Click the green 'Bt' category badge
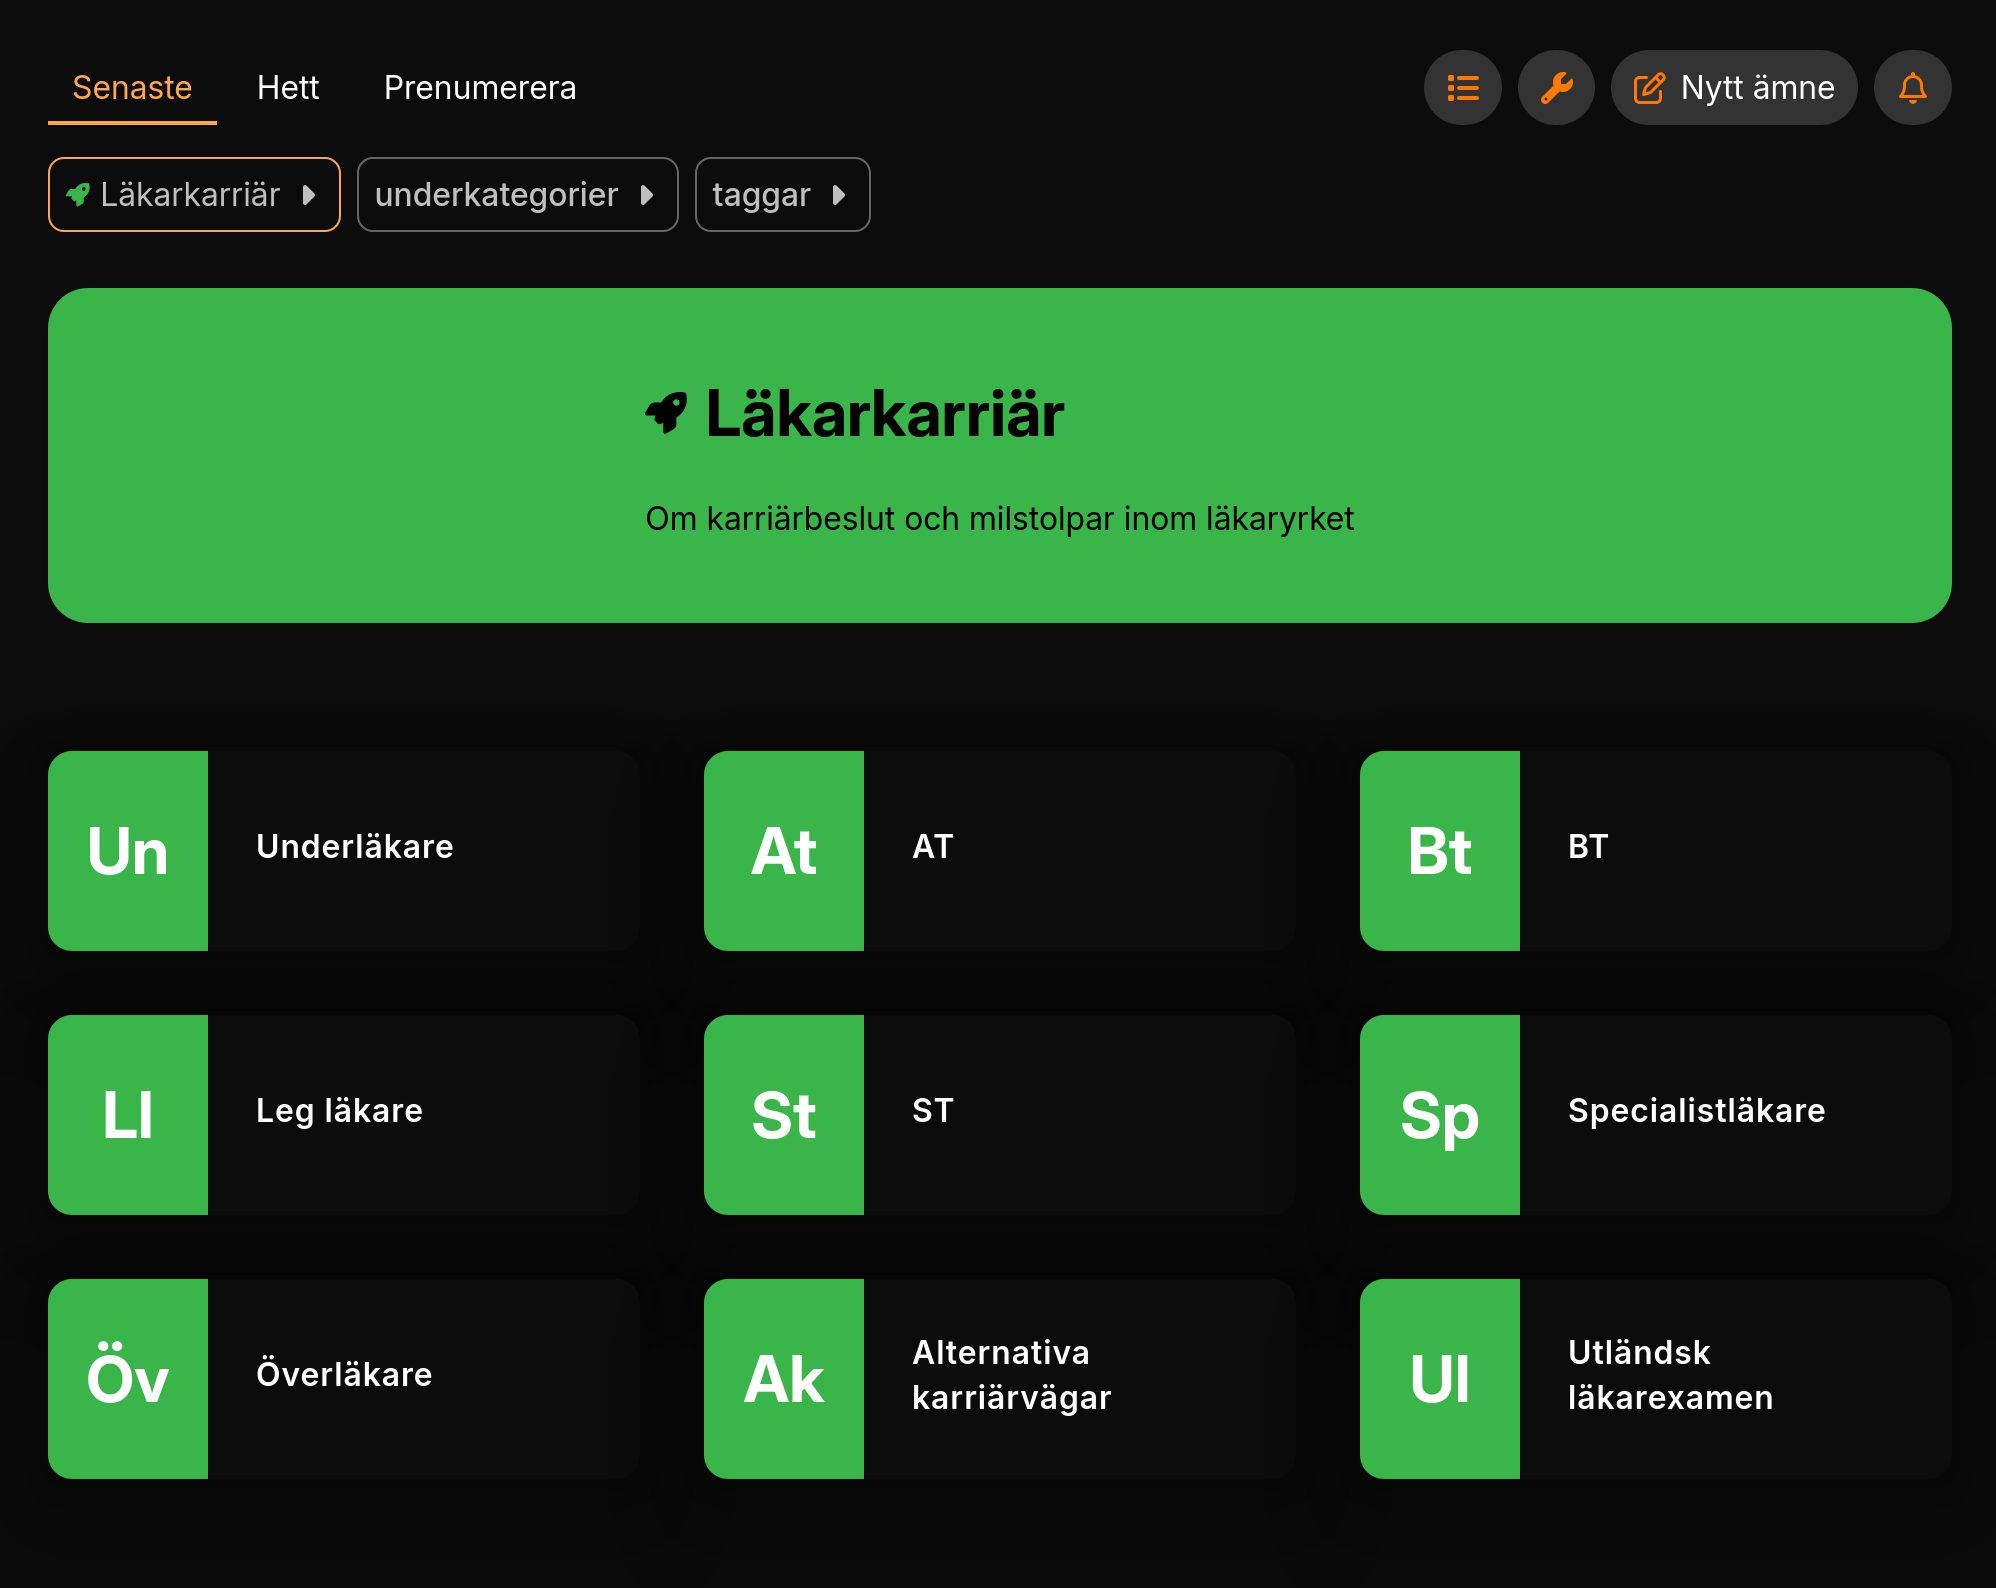 coord(1440,851)
